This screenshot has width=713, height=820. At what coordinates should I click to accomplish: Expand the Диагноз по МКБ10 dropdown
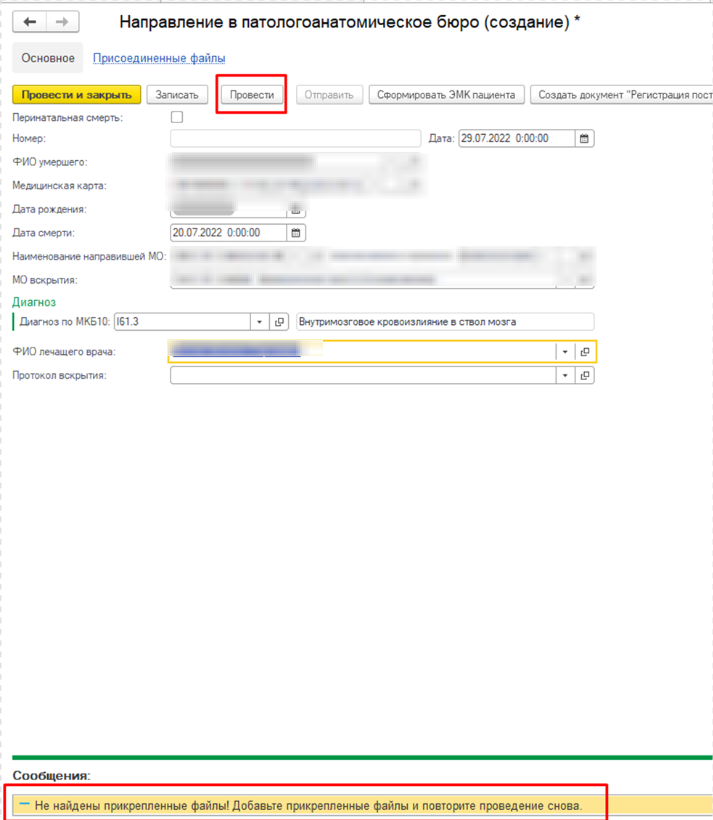click(259, 322)
